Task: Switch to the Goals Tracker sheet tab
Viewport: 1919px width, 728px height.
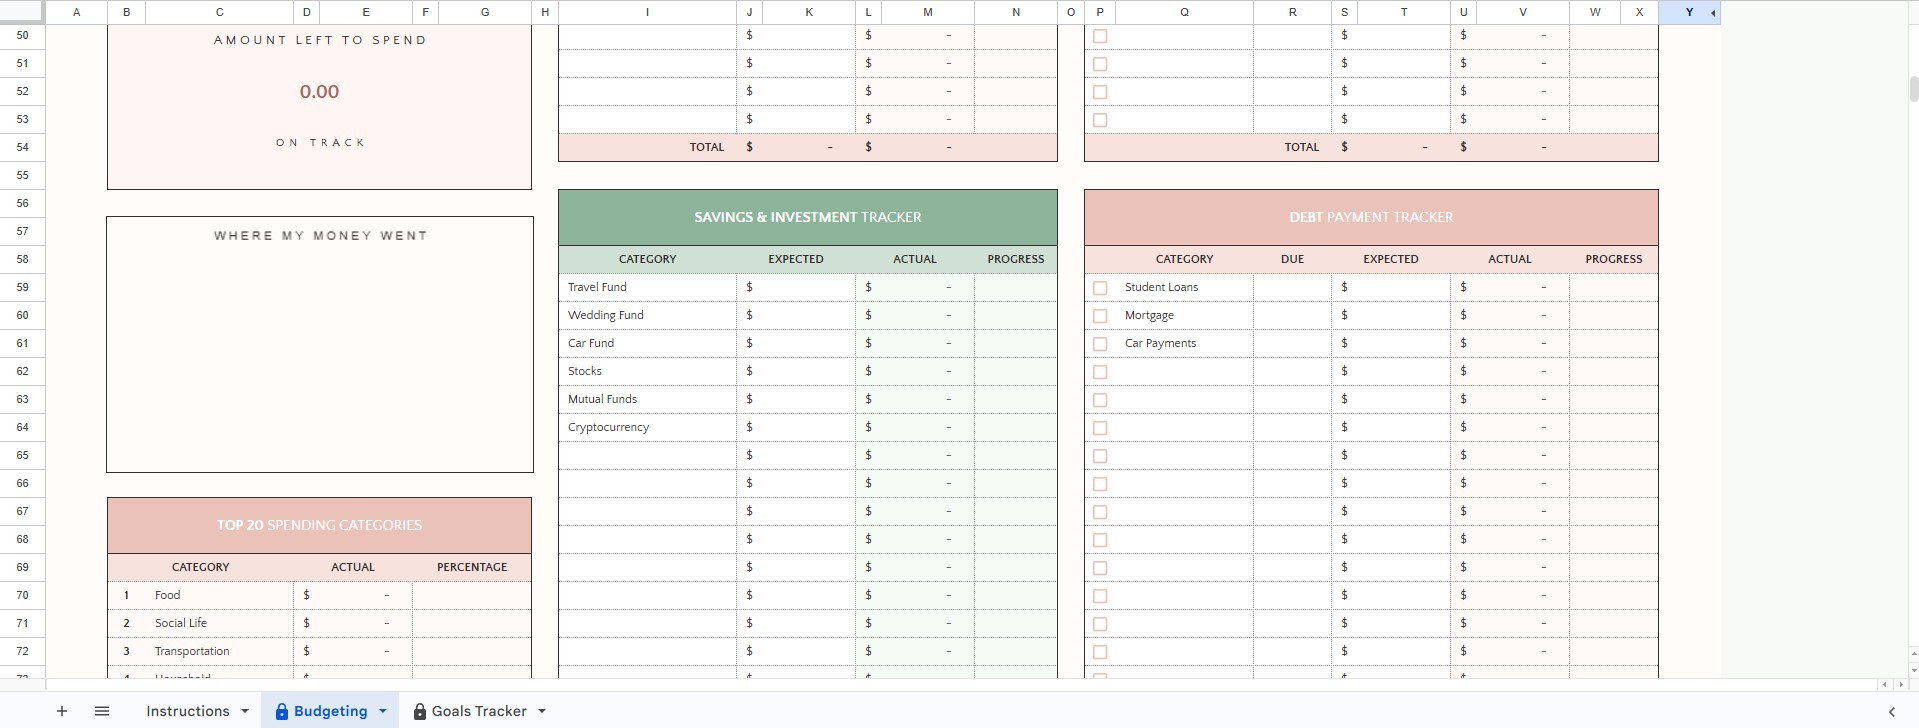Action: tap(478, 711)
